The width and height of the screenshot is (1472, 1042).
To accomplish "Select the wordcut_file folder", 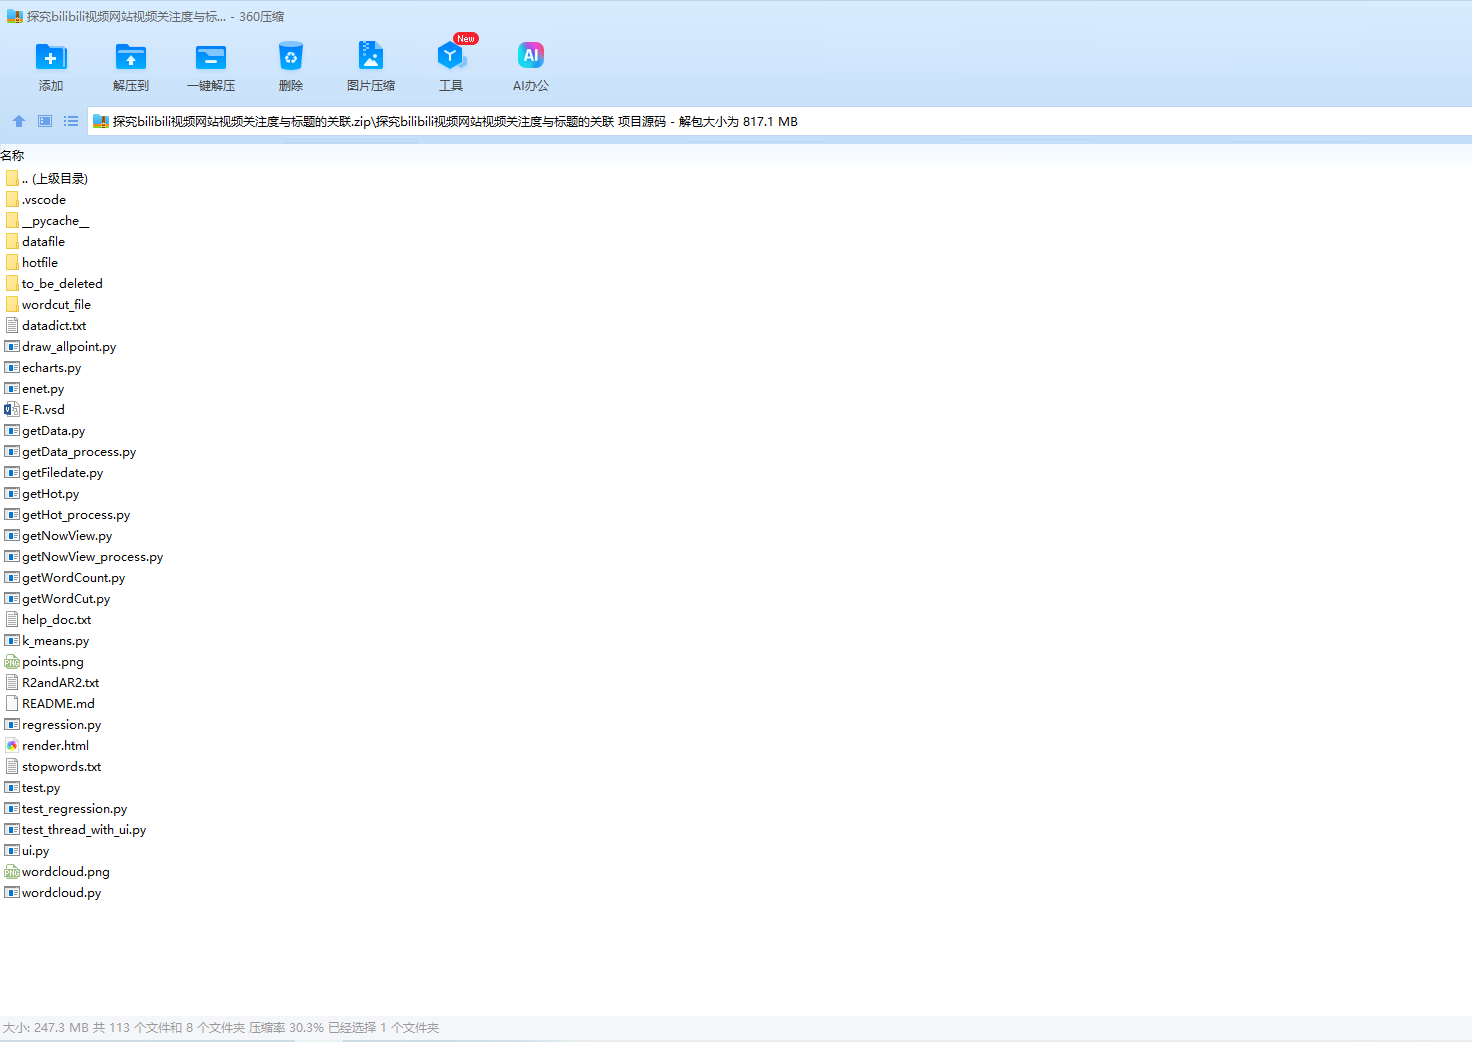I will pos(56,305).
